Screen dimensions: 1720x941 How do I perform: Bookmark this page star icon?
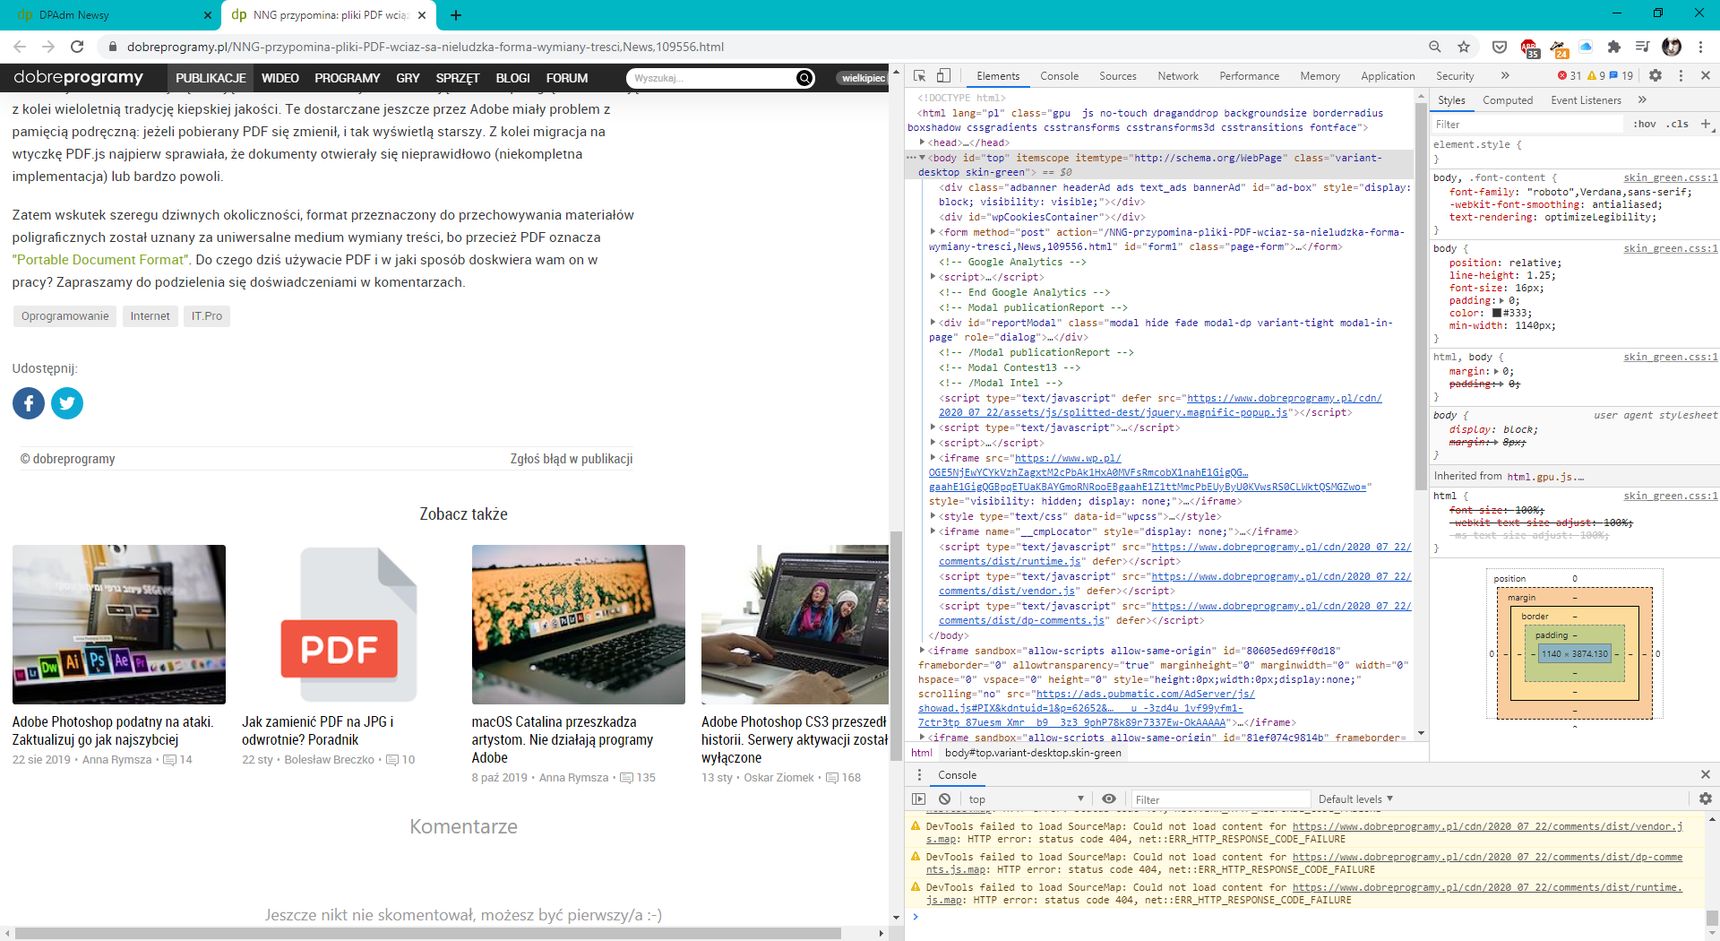tap(1464, 46)
